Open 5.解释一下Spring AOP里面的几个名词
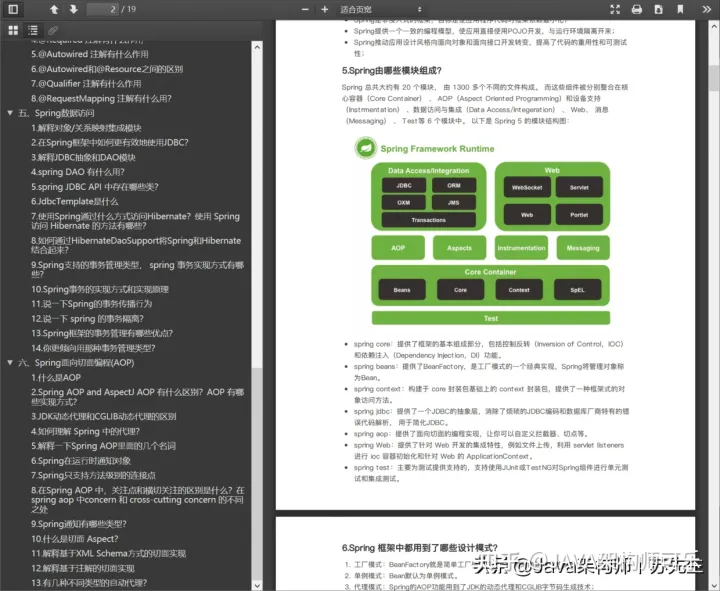This screenshot has width=720, height=591. (103, 446)
